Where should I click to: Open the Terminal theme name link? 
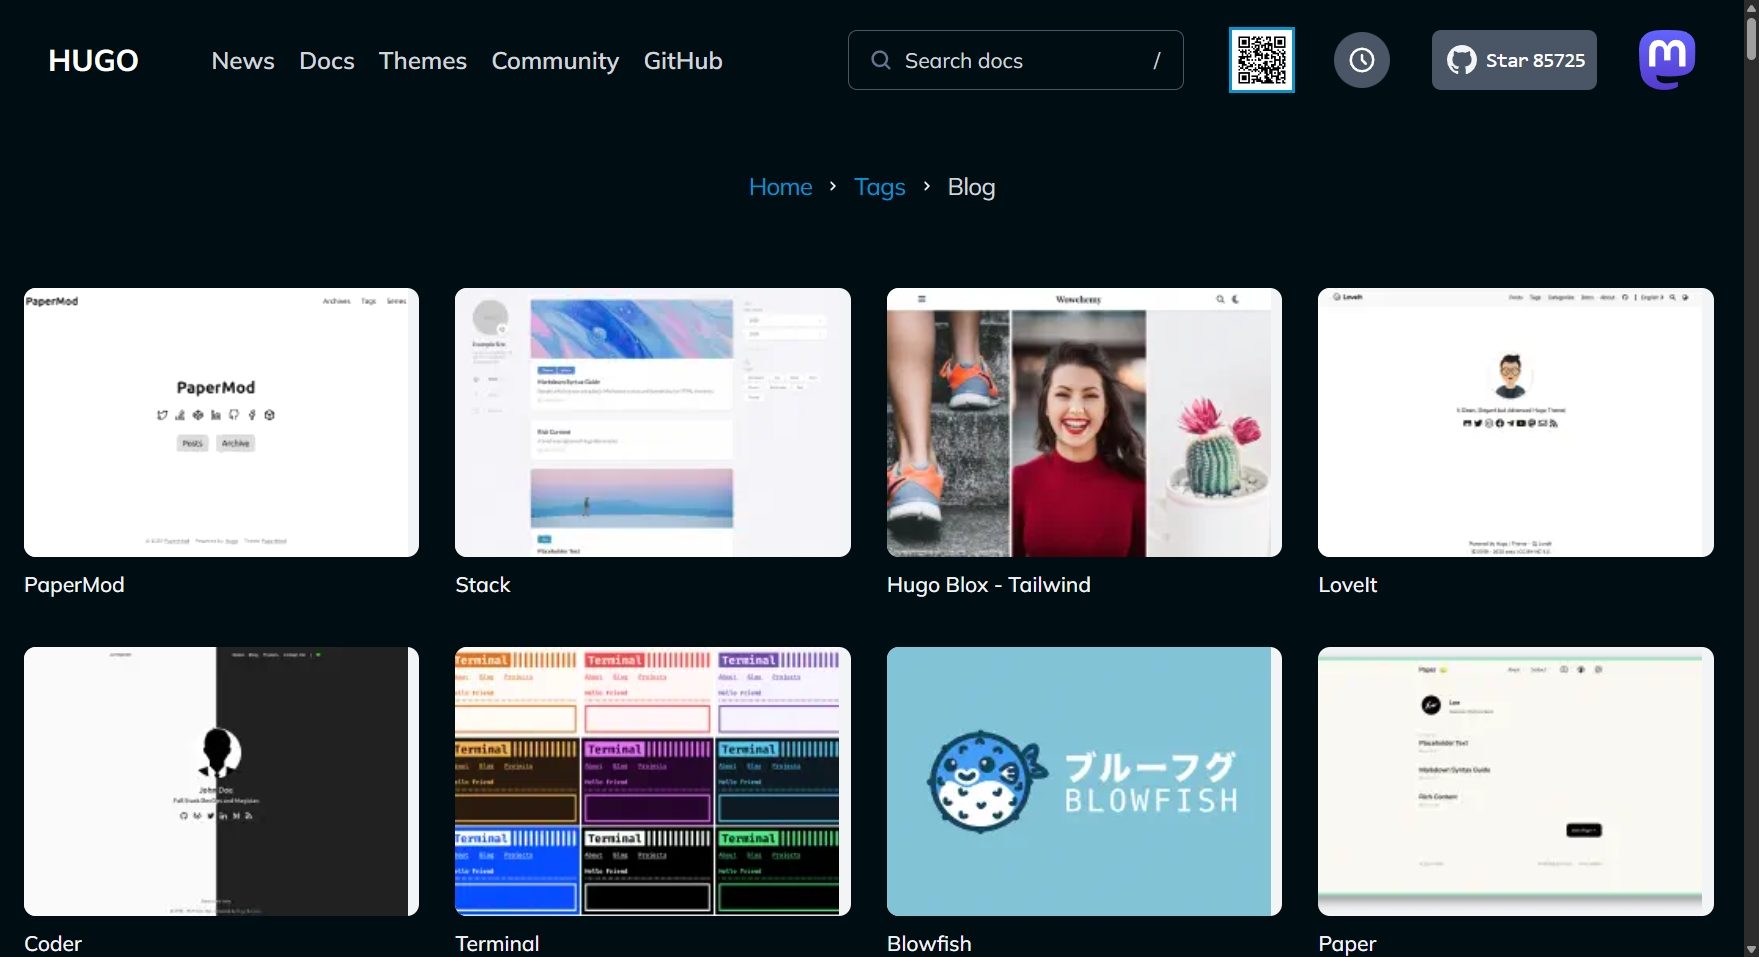coord(497,942)
